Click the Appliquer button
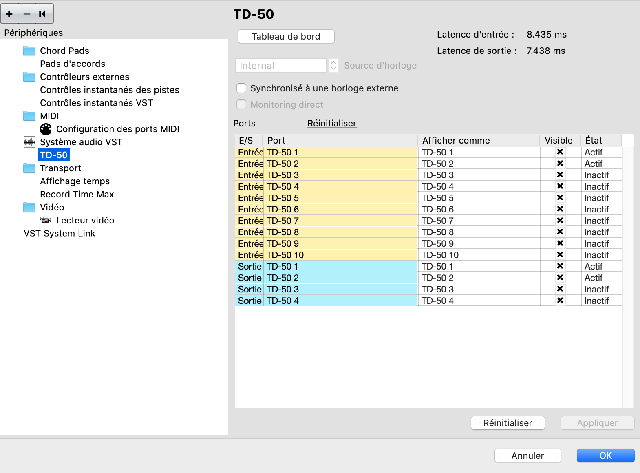This screenshot has height=473, width=640. [x=597, y=423]
